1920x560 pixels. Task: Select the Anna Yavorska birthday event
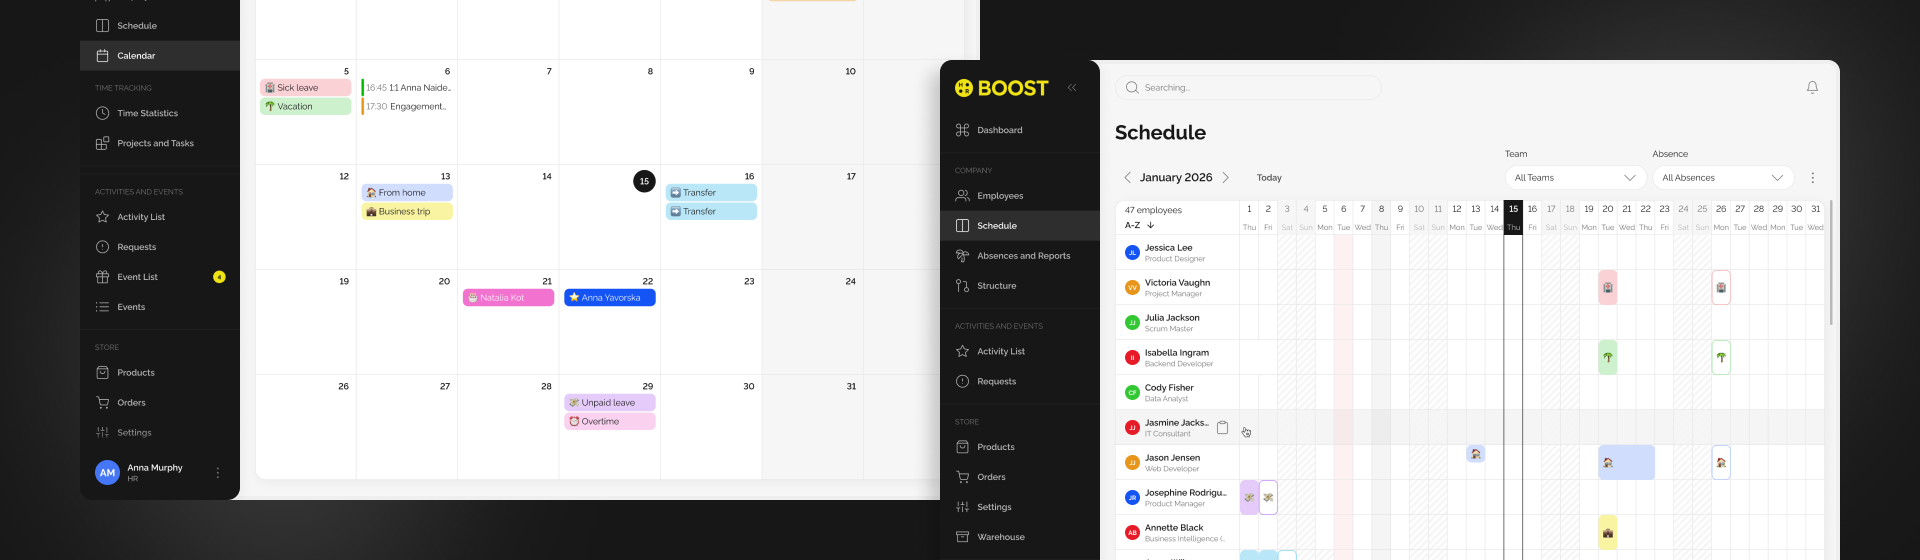click(x=609, y=298)
